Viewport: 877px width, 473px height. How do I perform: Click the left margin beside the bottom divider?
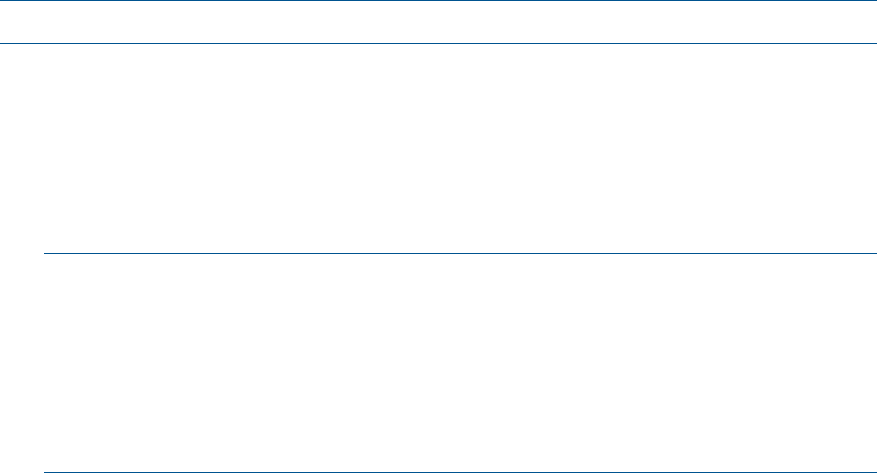pos(22,470)
